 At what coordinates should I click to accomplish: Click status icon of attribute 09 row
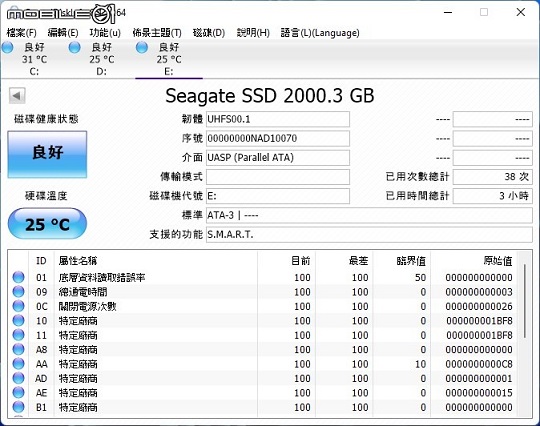click(18, 291)
